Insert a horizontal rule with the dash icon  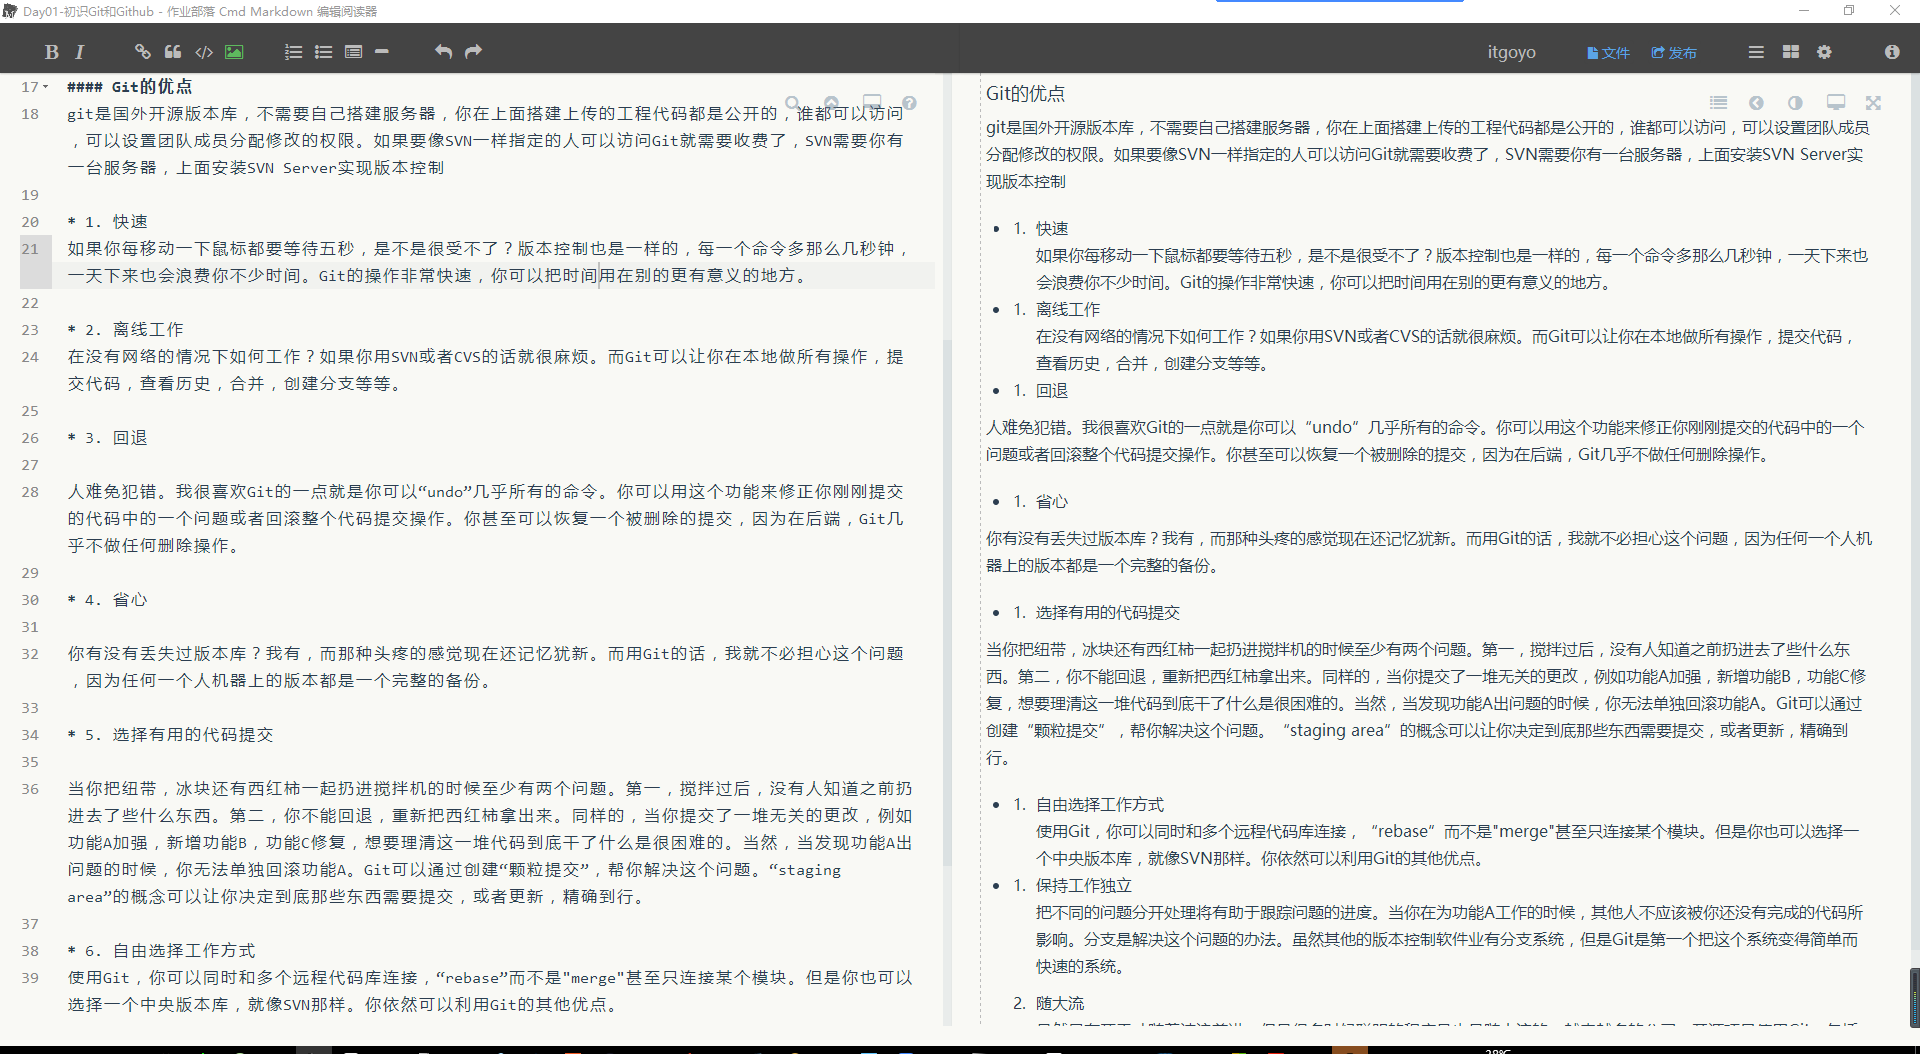pos(382,52)
